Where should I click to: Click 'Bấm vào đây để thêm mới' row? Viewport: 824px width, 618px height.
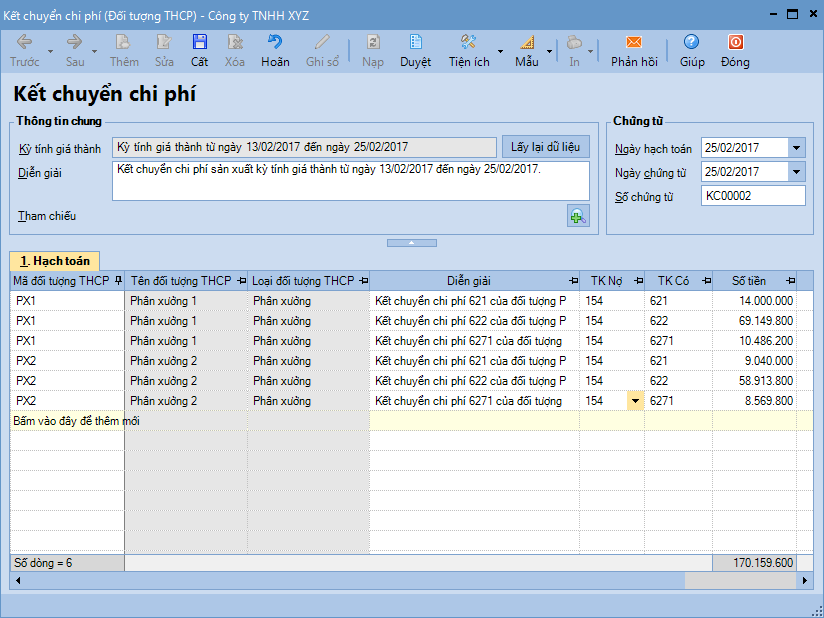(76, 421)
